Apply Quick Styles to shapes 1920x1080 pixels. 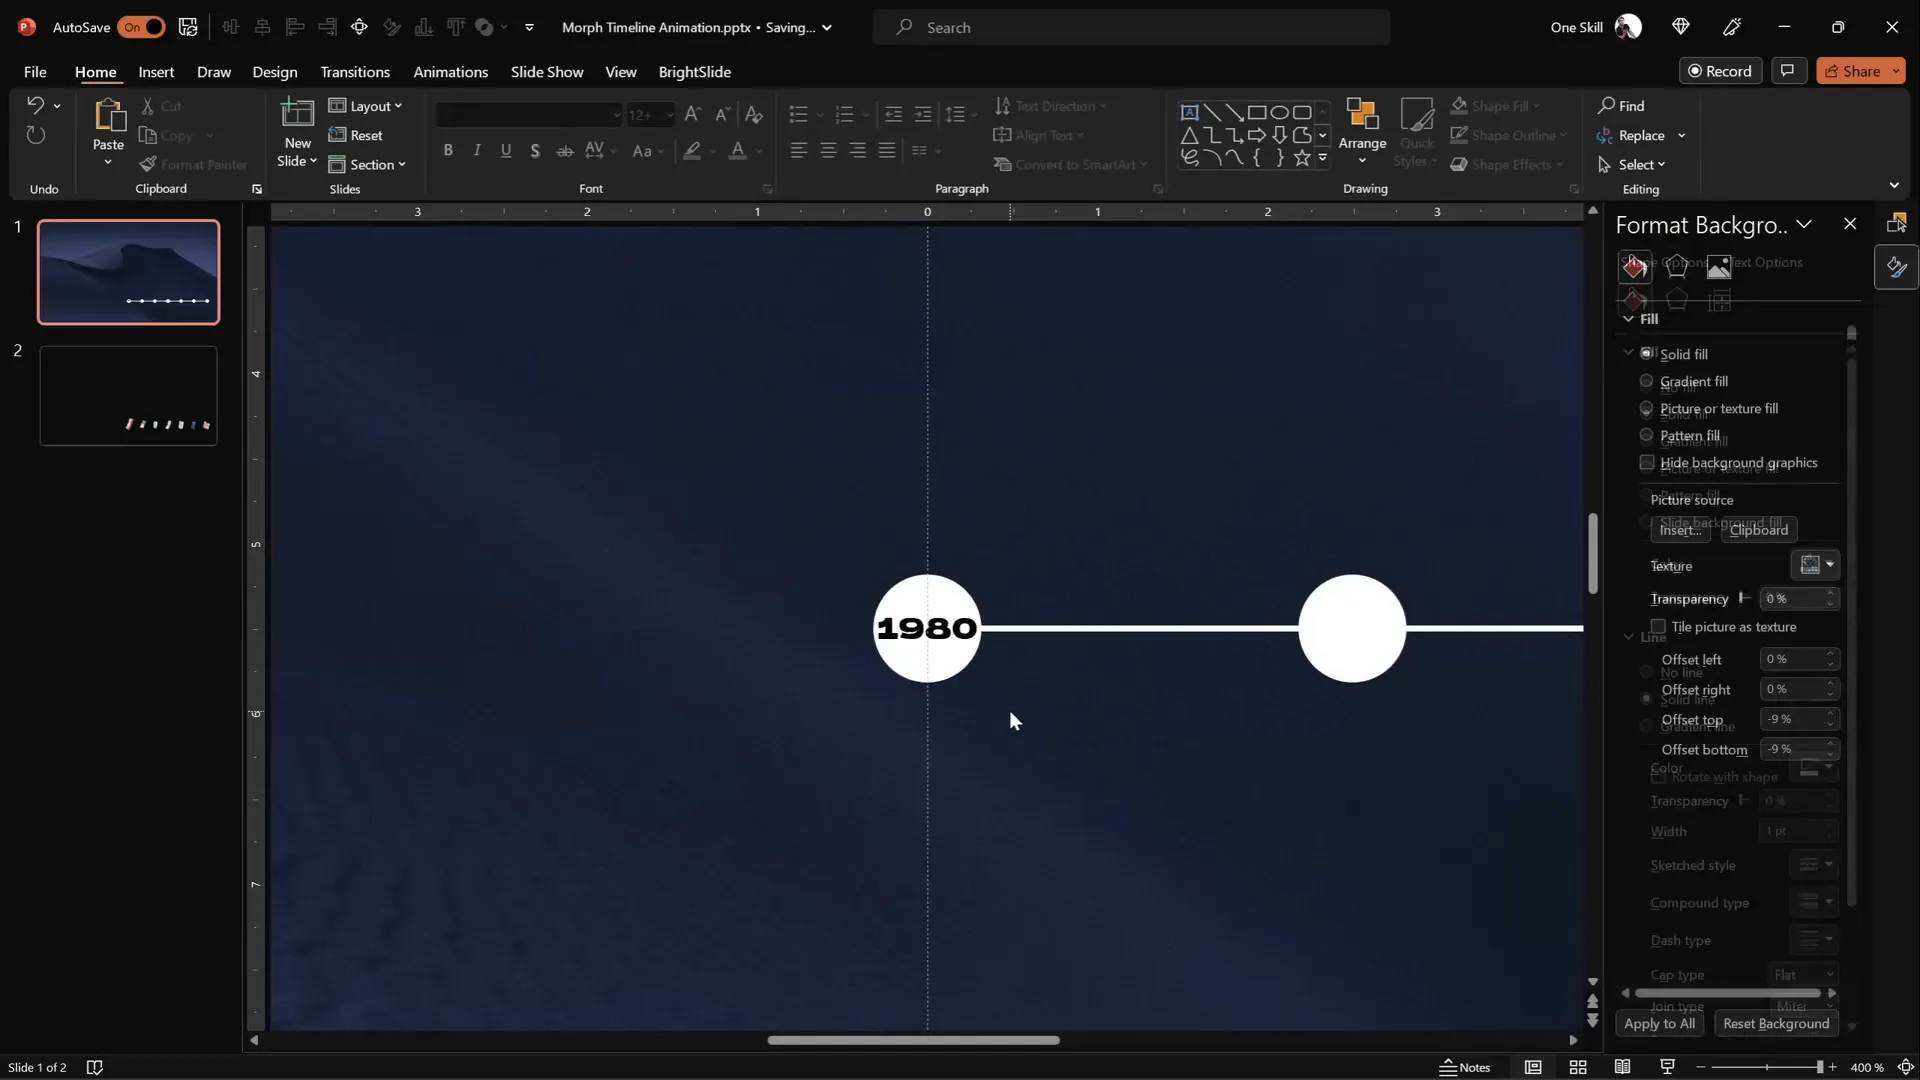point(1417,133)
